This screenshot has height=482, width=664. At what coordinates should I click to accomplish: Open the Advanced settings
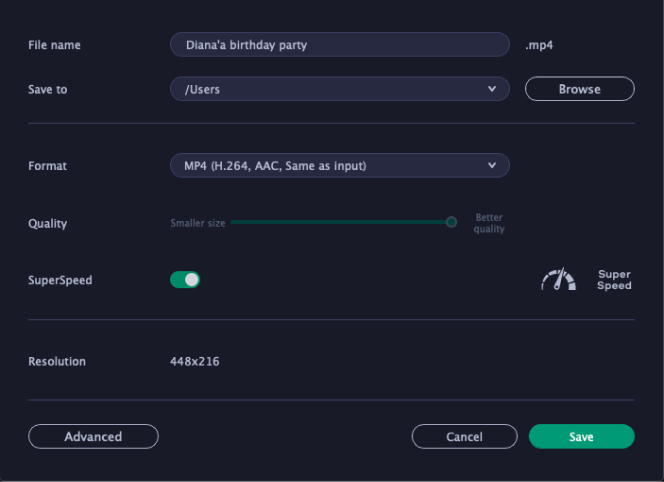click(x=94, y=436)
